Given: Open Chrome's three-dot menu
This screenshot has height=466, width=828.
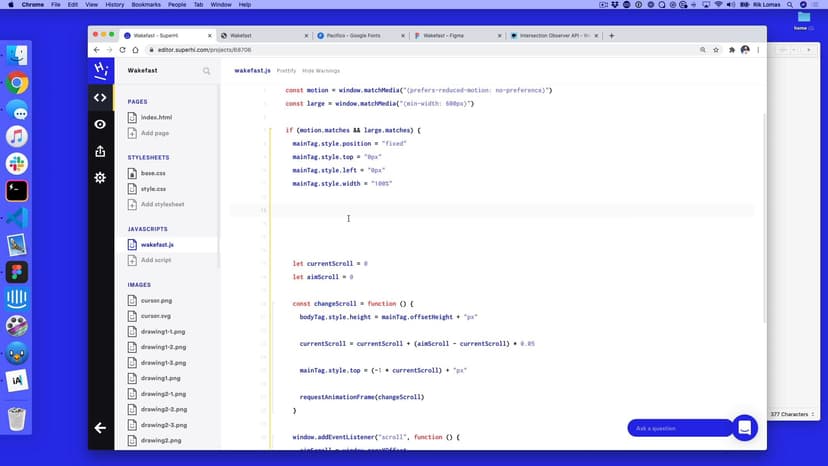Looking at the screenshot, I should point(759,49).
